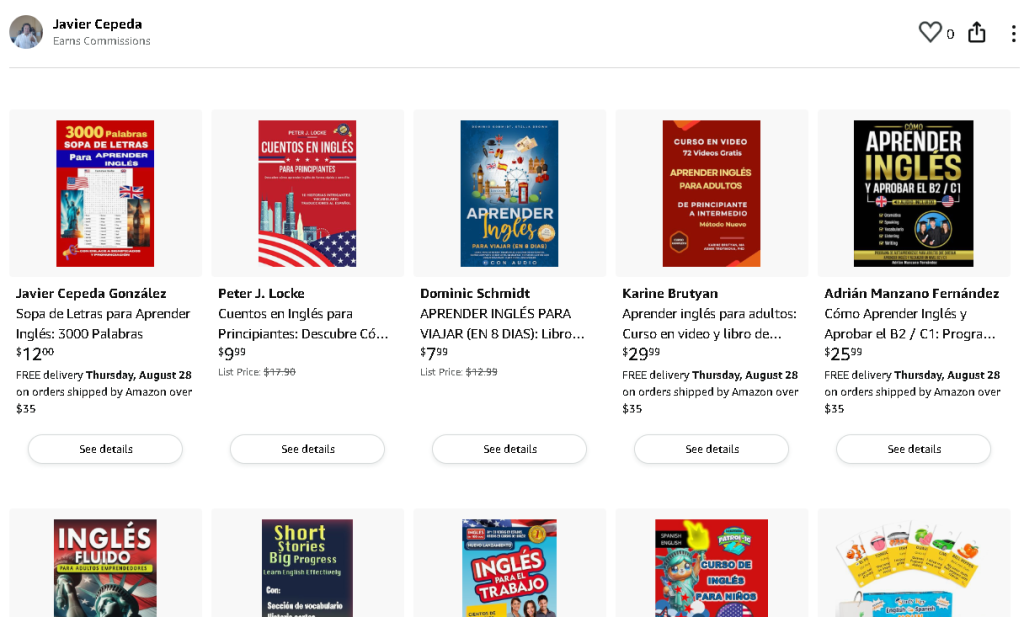See details for Peter J. Locke book
Screen dimensions: 1024x617
tap(307, 449)
